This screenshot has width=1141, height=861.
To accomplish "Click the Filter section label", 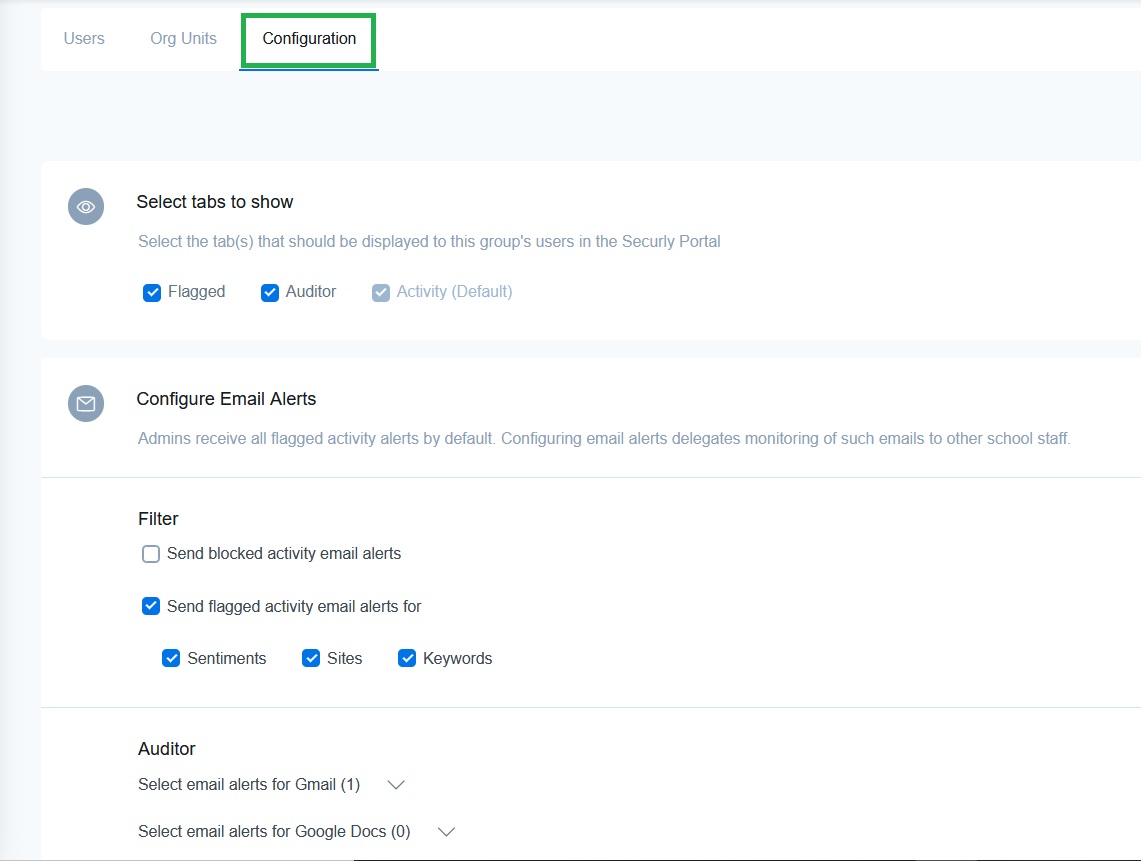I will click(158, 519).
